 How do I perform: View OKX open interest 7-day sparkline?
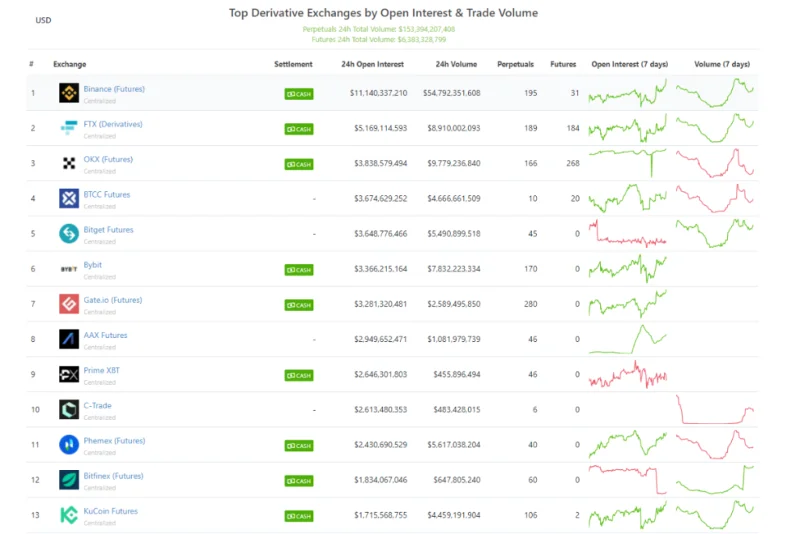point(628,163)
